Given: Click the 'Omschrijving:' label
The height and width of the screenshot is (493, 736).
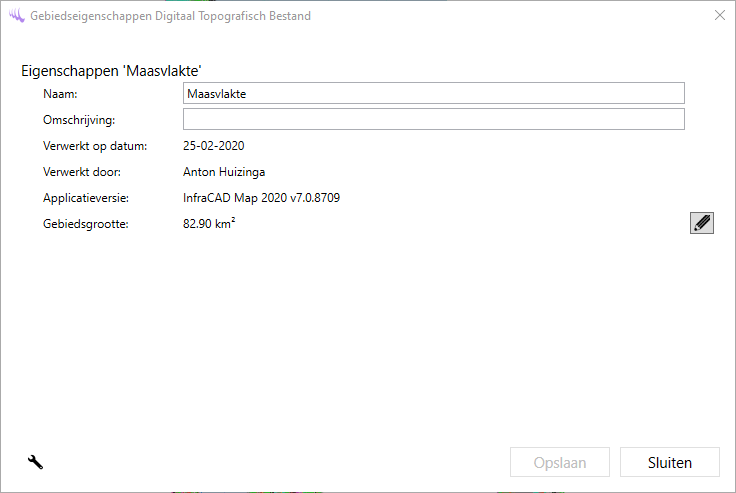Looking at the screenshot, I should [80, 120].
